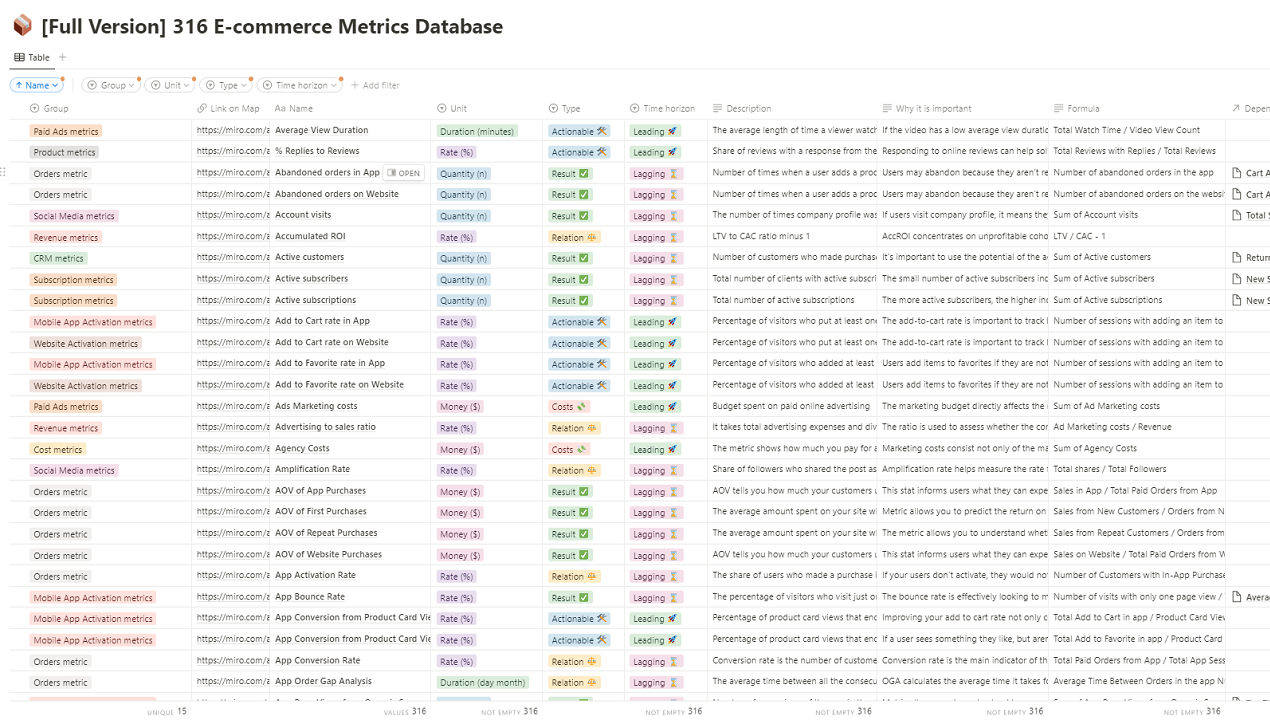Click the Group column property icon
This screenshot has height=720, width=1270.
click(36, 108)
